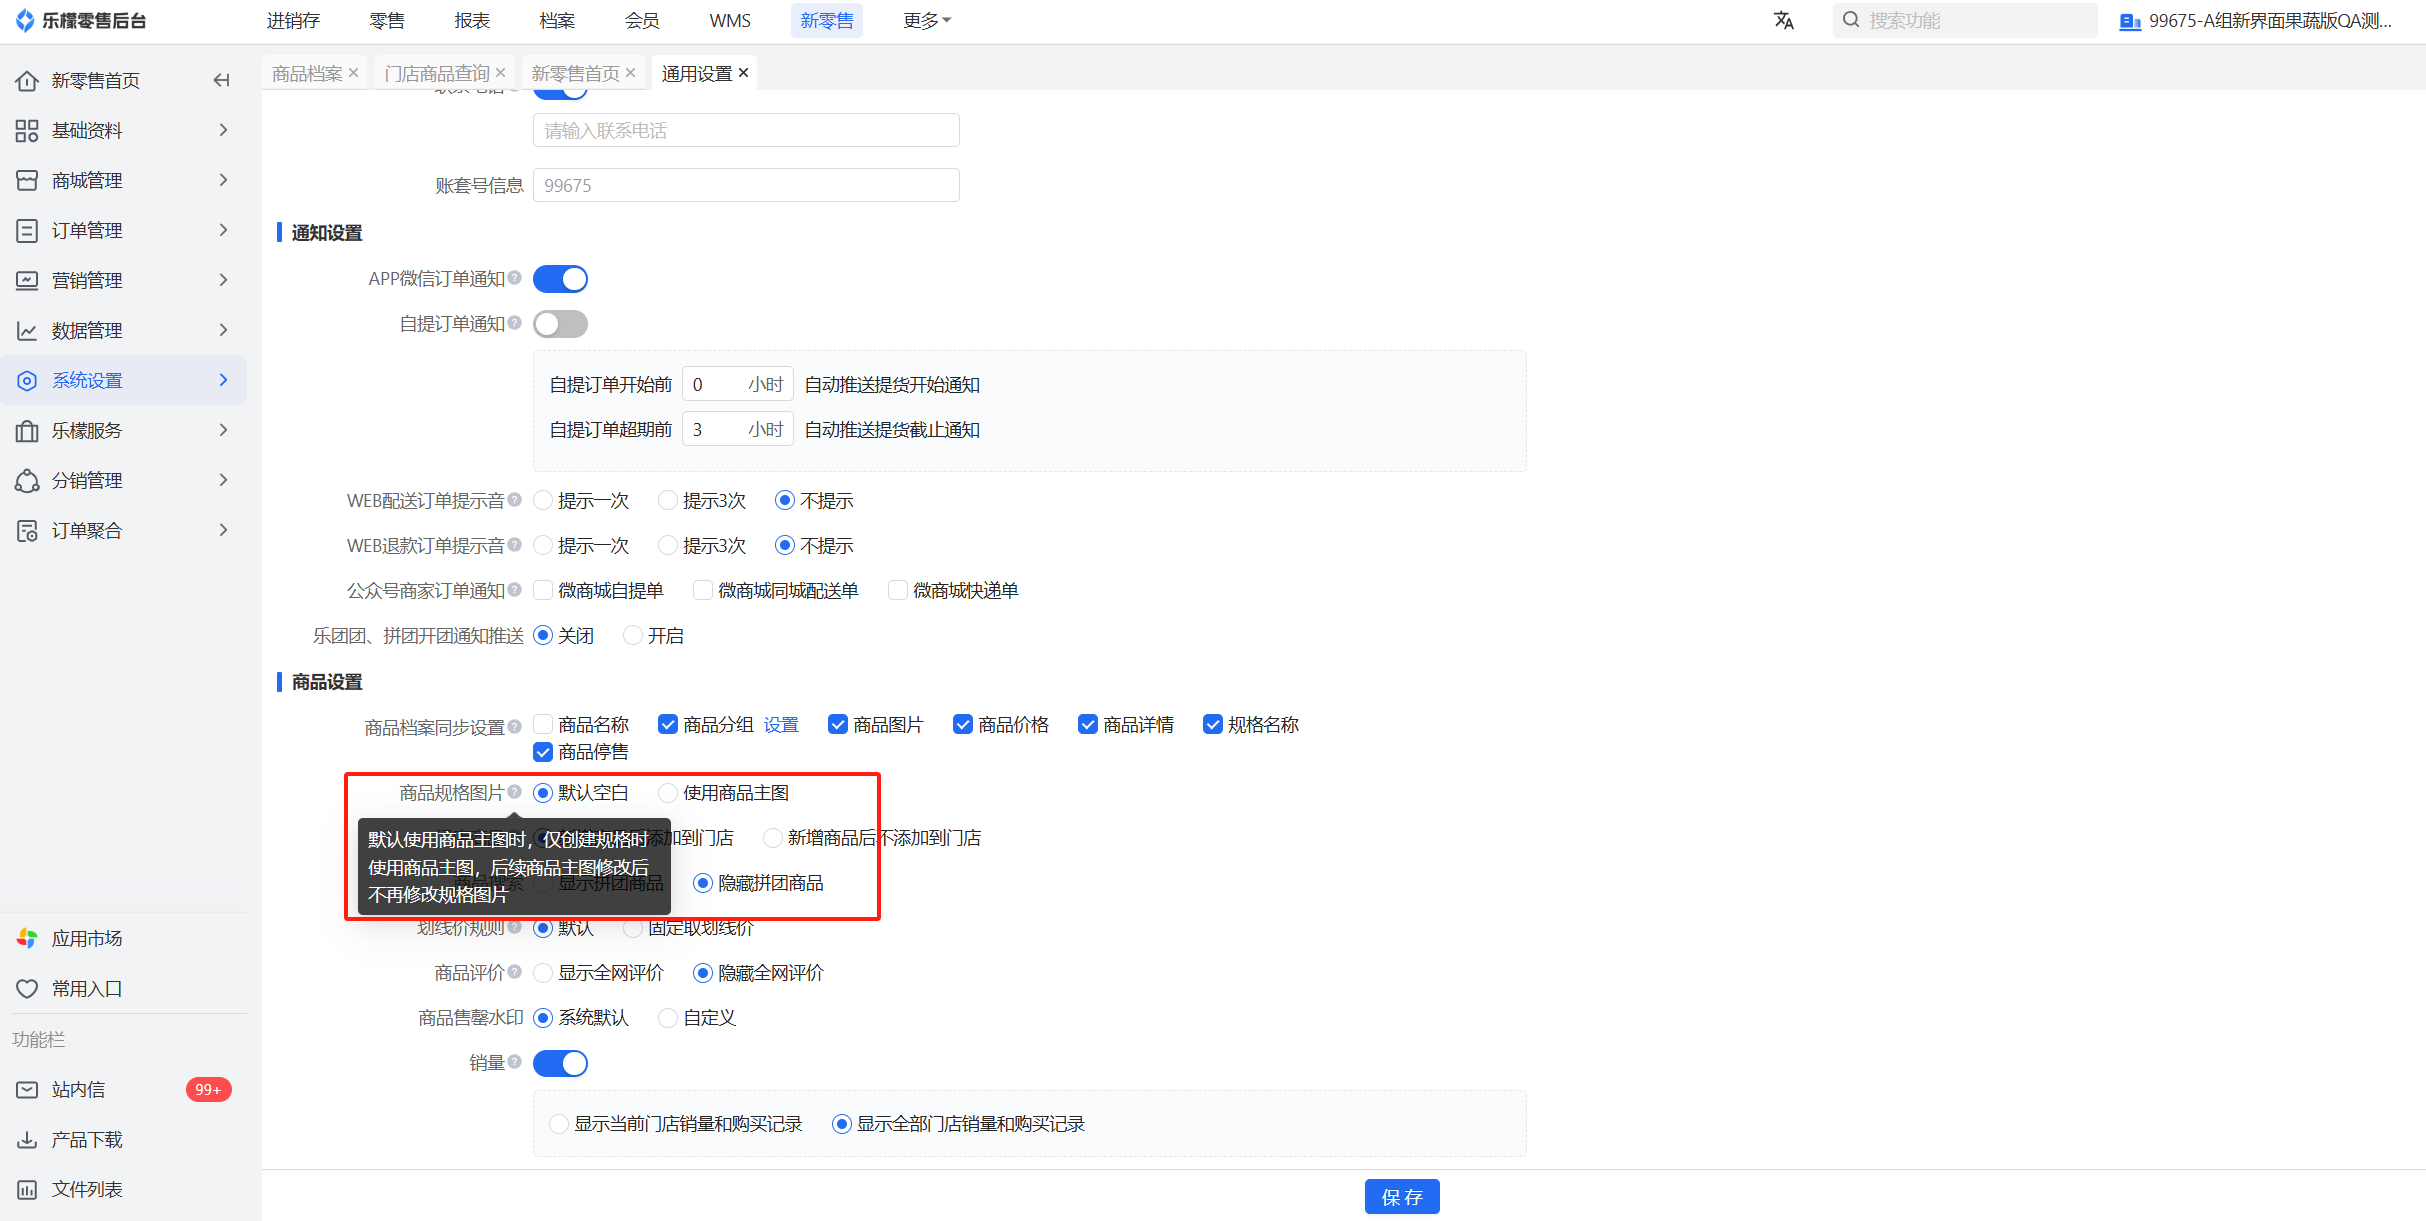
Task: Click the search magnifier icon
Action: click(1851, 20)
